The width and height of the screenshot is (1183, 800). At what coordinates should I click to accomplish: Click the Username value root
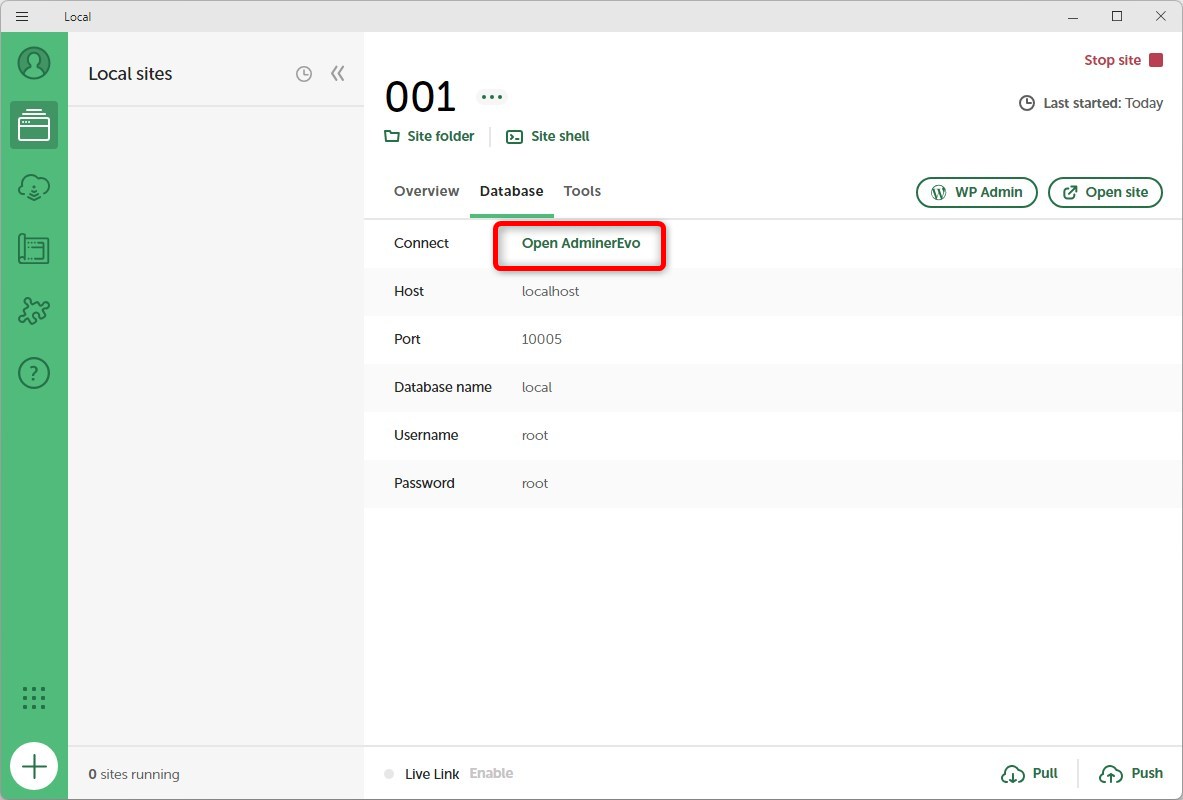535,435
